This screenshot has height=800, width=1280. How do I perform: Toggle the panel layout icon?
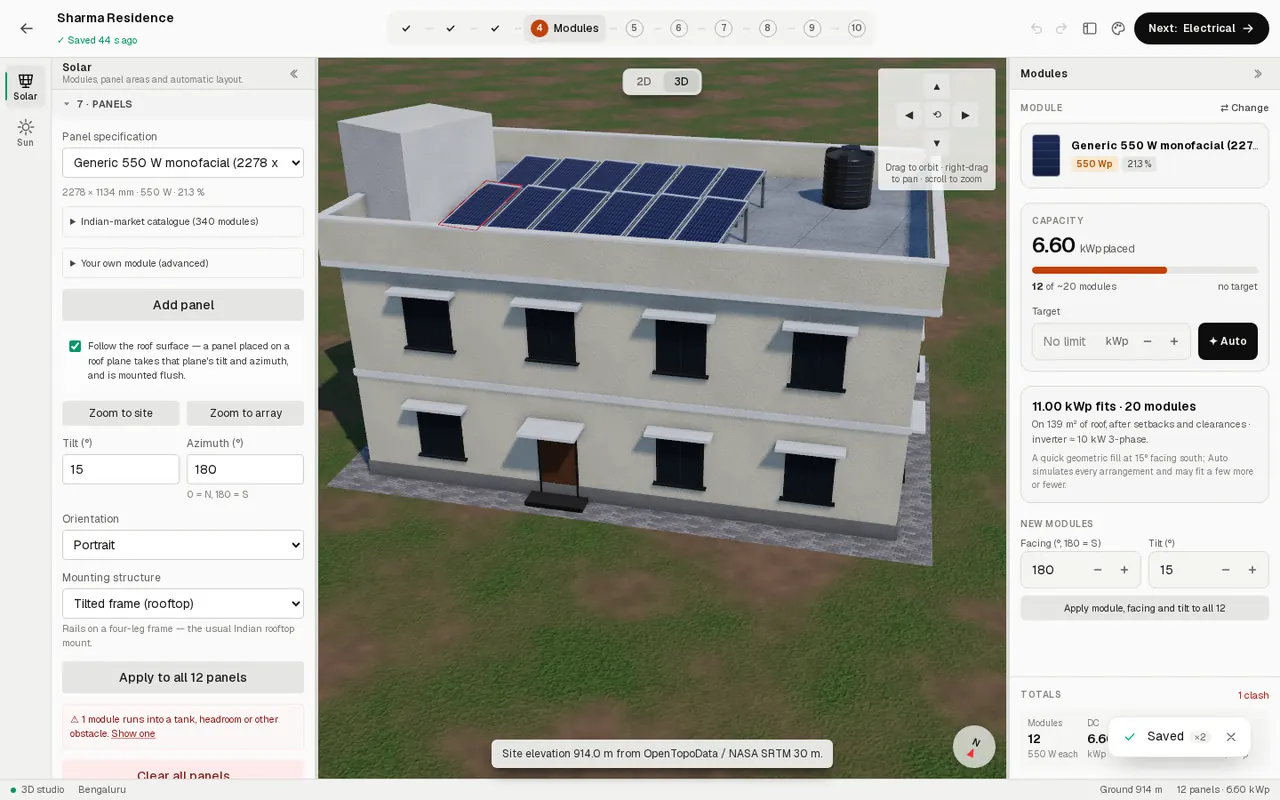click(1090, 29)
